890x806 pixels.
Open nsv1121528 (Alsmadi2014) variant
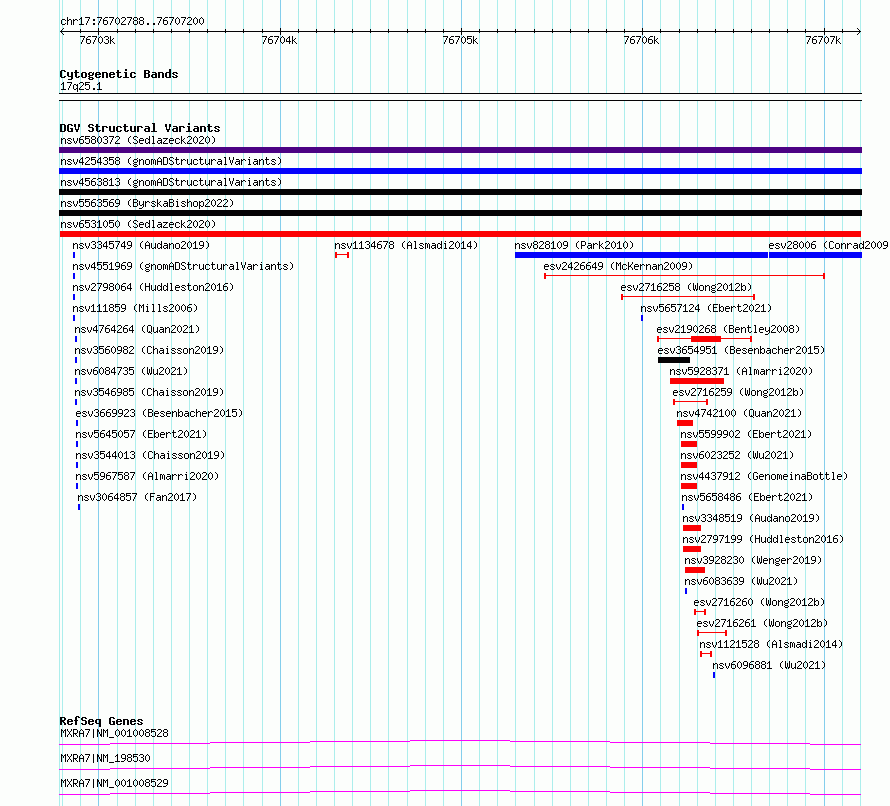pyautogui.click(x=771, y=644)
